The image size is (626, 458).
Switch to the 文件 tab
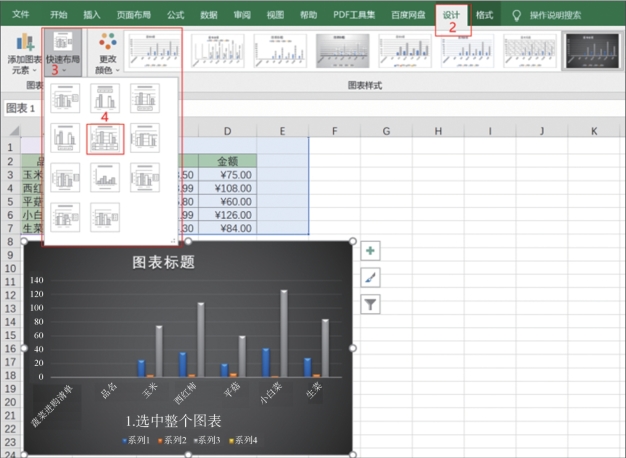tap(20, 15)
